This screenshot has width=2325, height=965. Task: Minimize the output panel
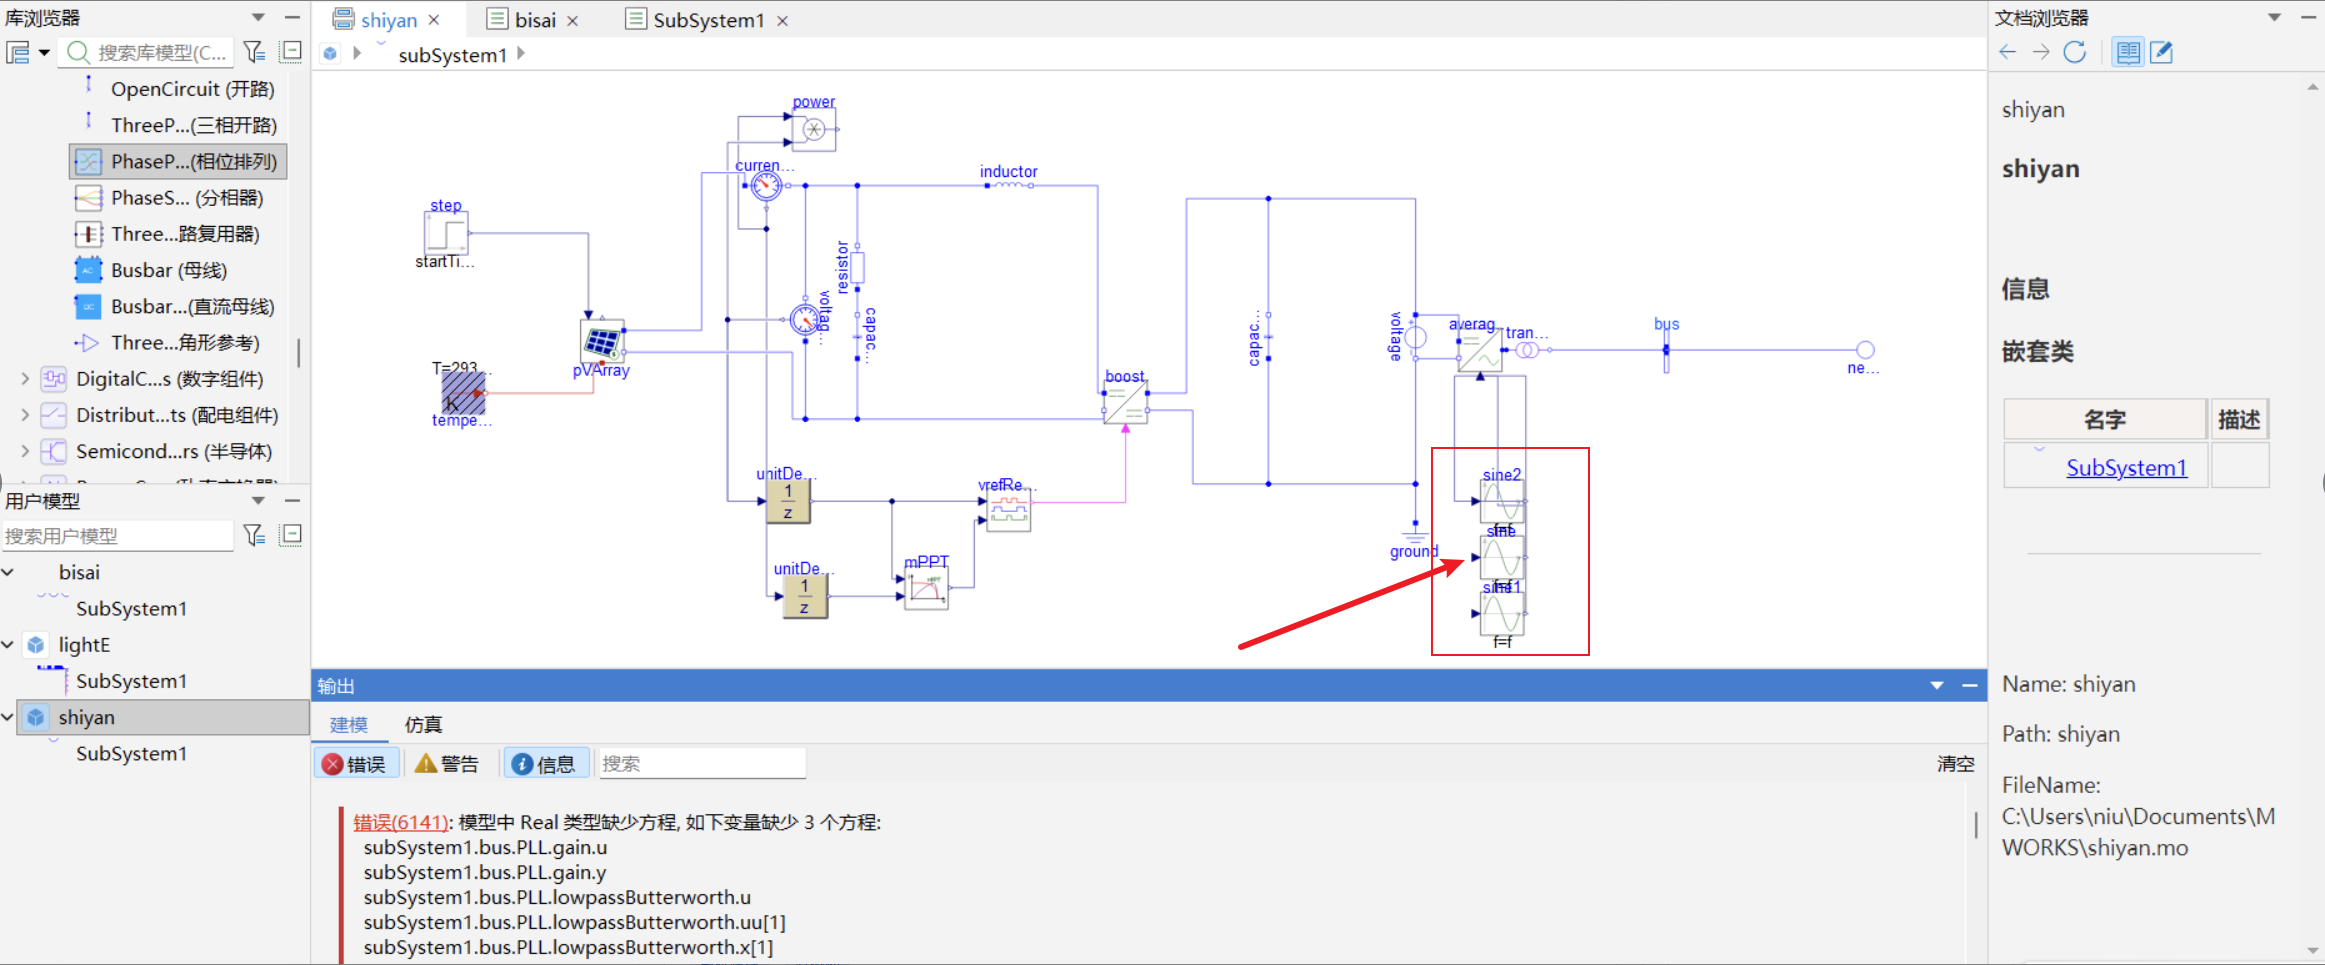point(1970,685)
